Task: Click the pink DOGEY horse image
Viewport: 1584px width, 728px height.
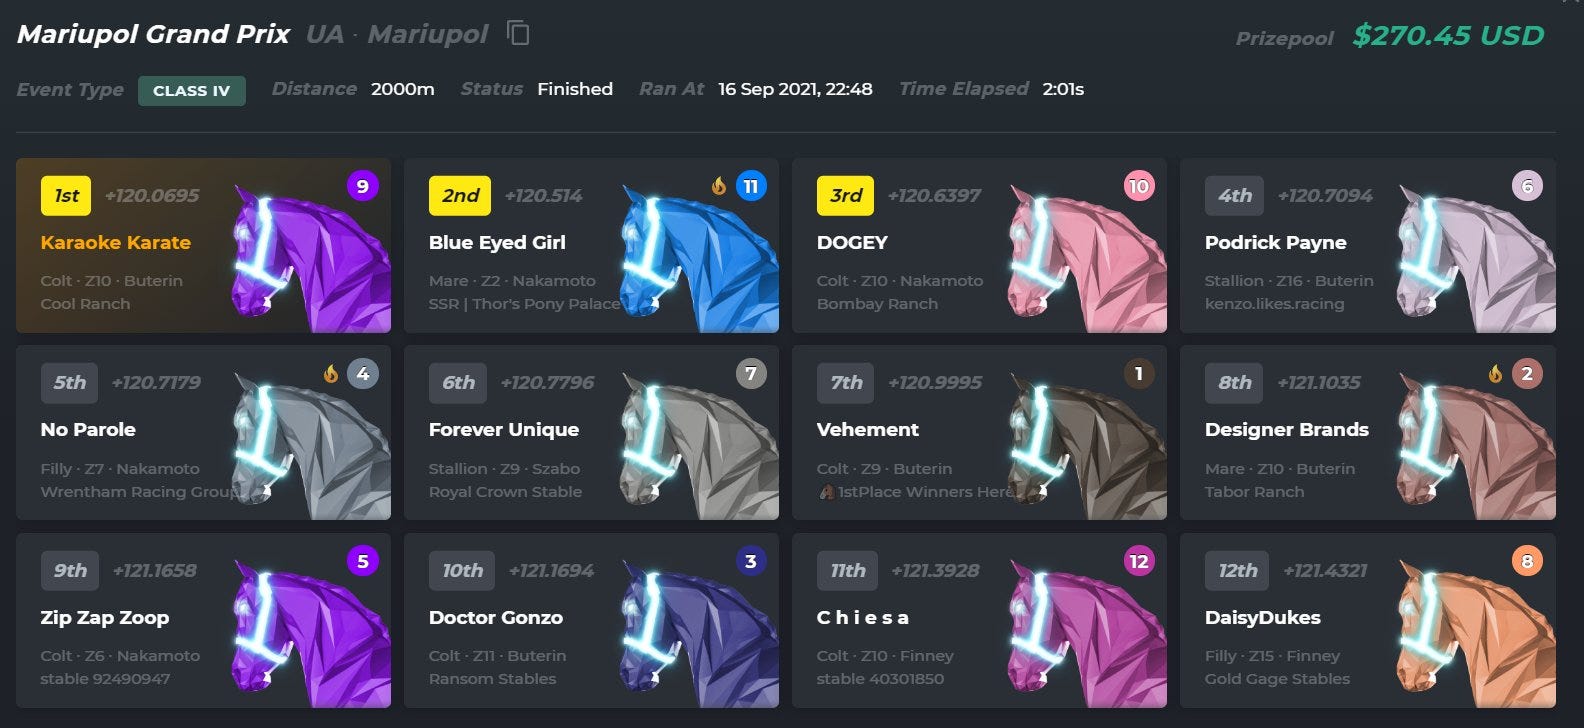Action: pyautogui.click(x=1086, y=258)
